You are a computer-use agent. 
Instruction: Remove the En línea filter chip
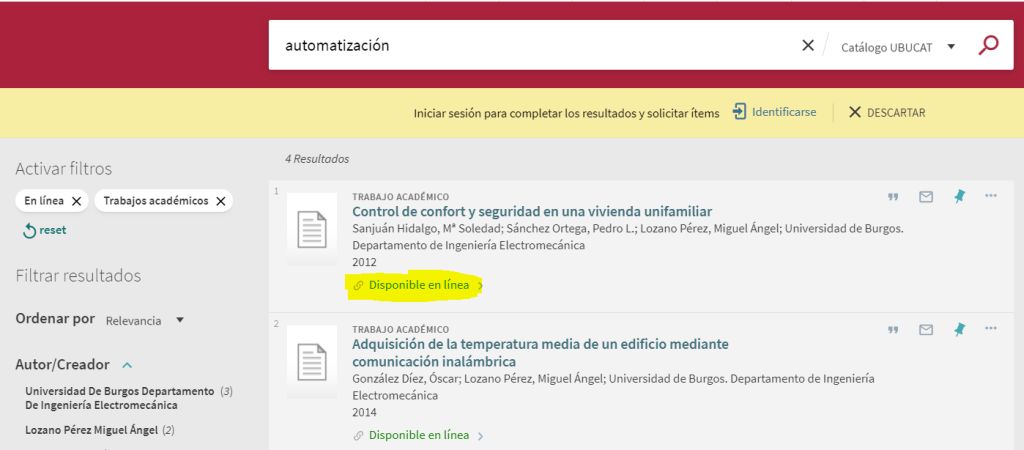pyautogui.click(x=76, y=201)
